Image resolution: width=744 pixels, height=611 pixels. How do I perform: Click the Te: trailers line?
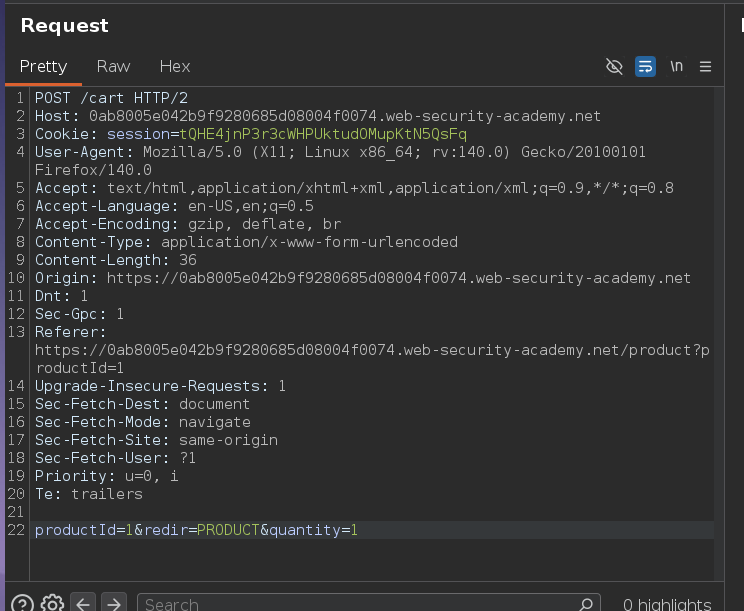tap(89, 494)
